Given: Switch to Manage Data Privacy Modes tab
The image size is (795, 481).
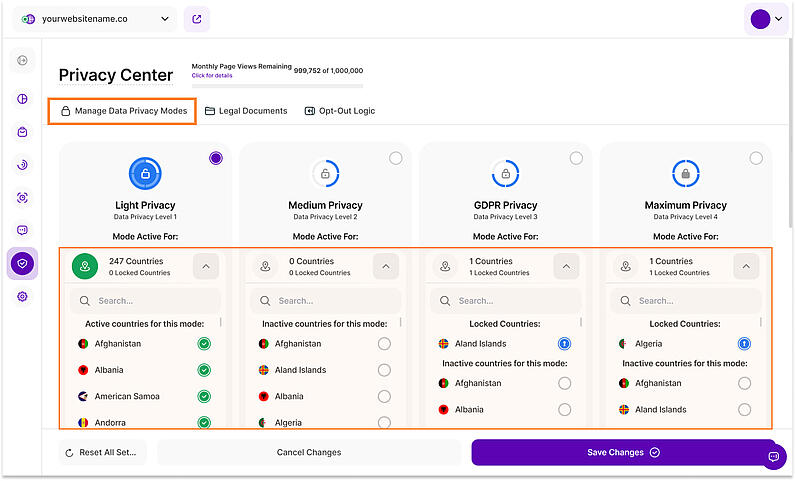Looking at the screenshot, I should point(124,111).
